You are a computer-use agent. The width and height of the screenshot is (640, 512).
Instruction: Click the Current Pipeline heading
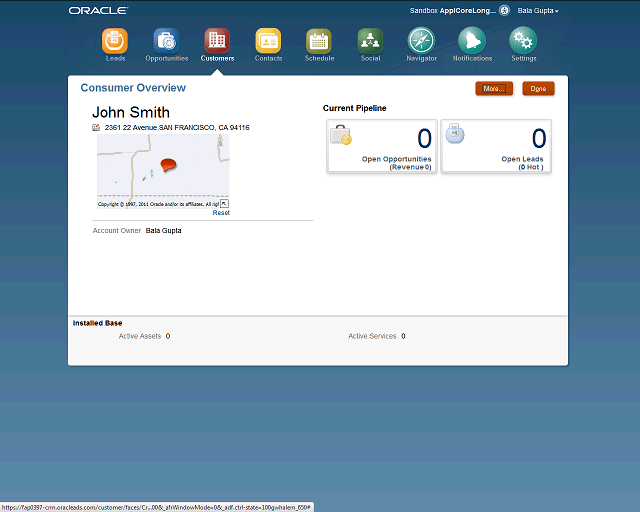354,108
